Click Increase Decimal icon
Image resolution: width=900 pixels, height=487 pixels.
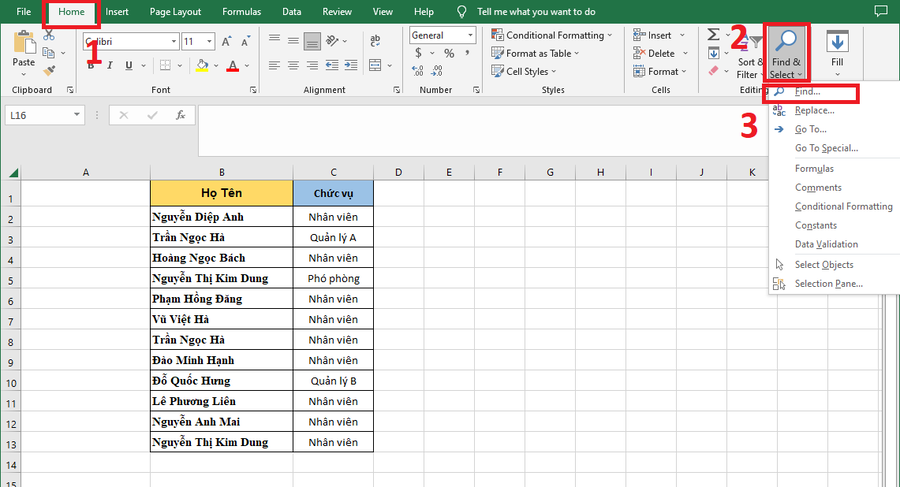pos(418,71)
